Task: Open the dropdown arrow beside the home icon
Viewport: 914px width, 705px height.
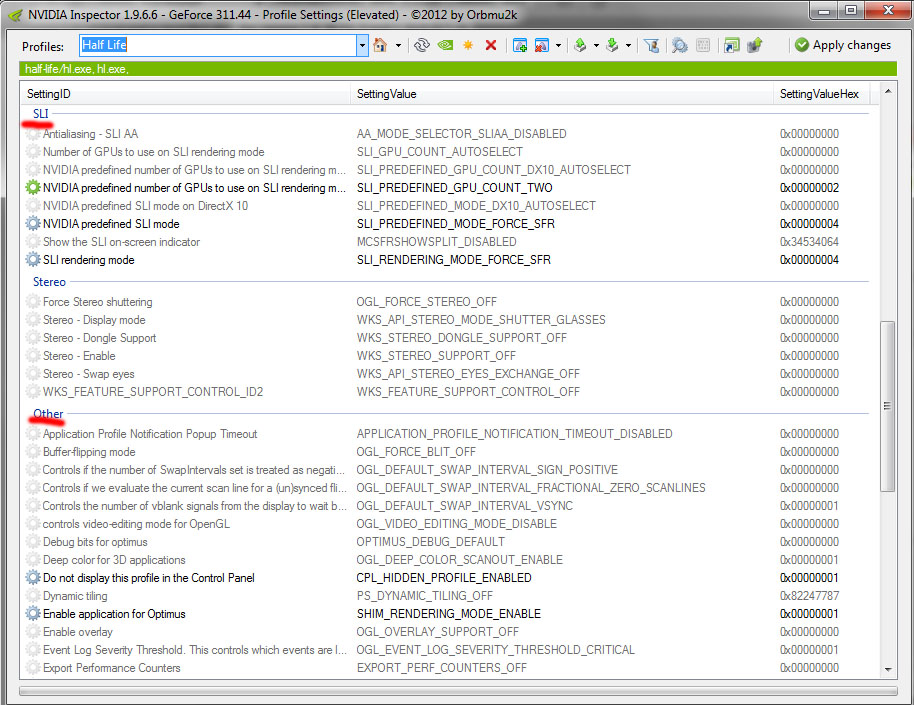Action: [398, 45]
